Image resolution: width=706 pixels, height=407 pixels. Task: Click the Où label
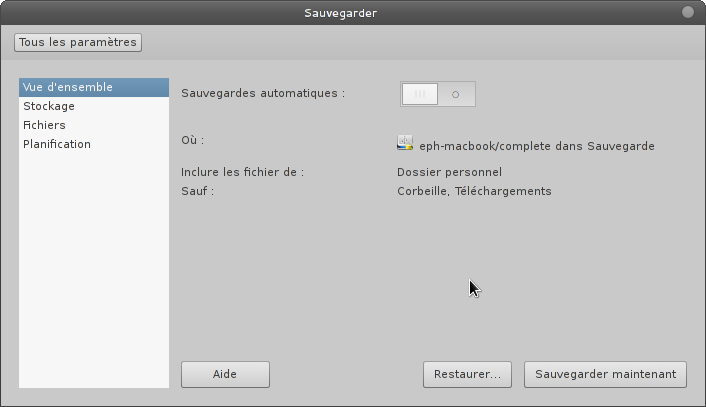click(x=192, y=140)
